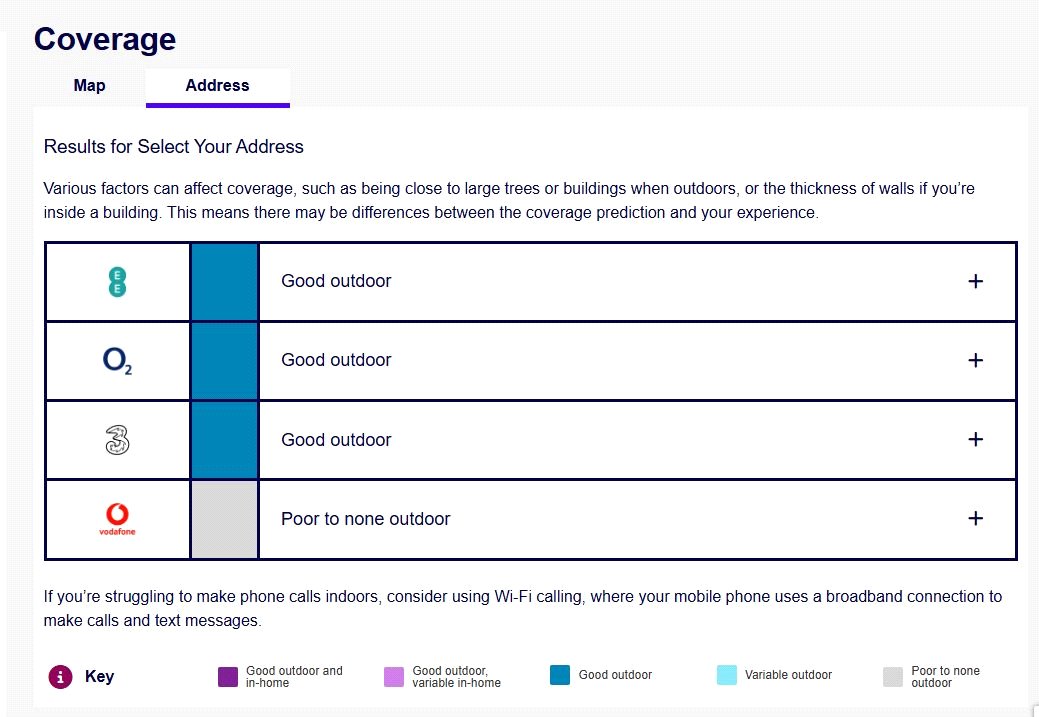Click the EE network logo
Image resolution: width=1039 pixels, height=717 pixels.
point(118,282)
